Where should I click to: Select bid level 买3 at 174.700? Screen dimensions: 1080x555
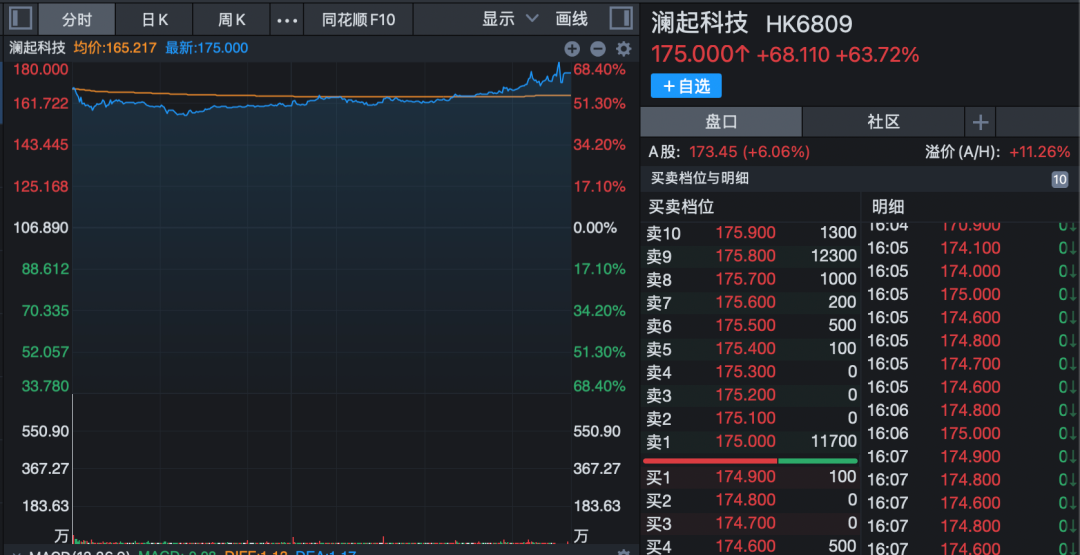coord(751,523)
